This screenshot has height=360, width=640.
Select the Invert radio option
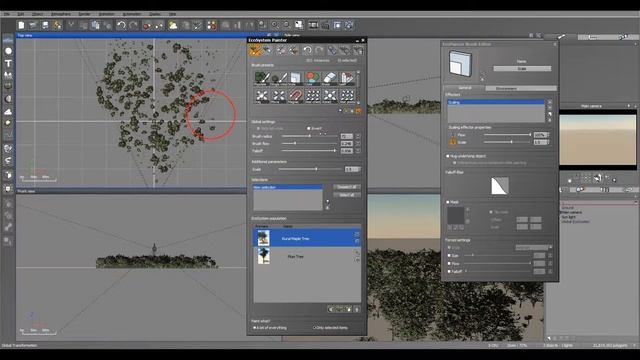pyautogui.click(x=309, y=129)
